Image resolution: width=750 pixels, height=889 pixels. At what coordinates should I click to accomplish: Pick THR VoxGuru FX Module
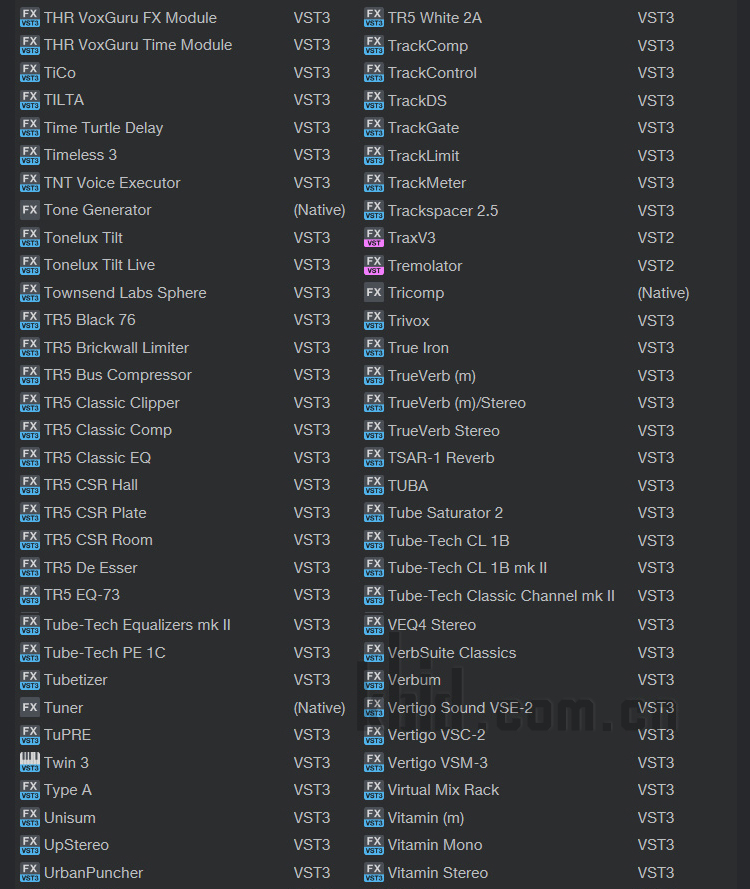[130, 18]
